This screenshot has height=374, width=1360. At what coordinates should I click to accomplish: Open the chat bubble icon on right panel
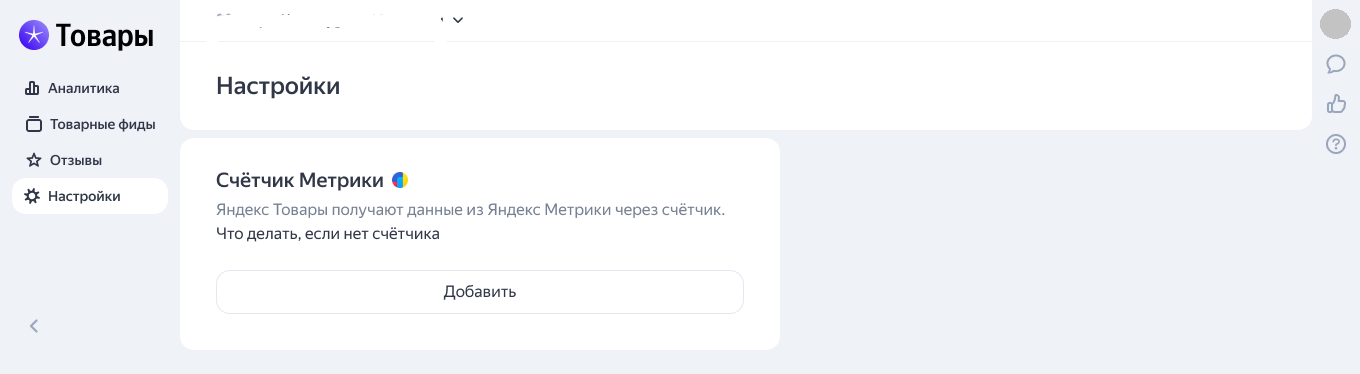(x=1336, y=64)
